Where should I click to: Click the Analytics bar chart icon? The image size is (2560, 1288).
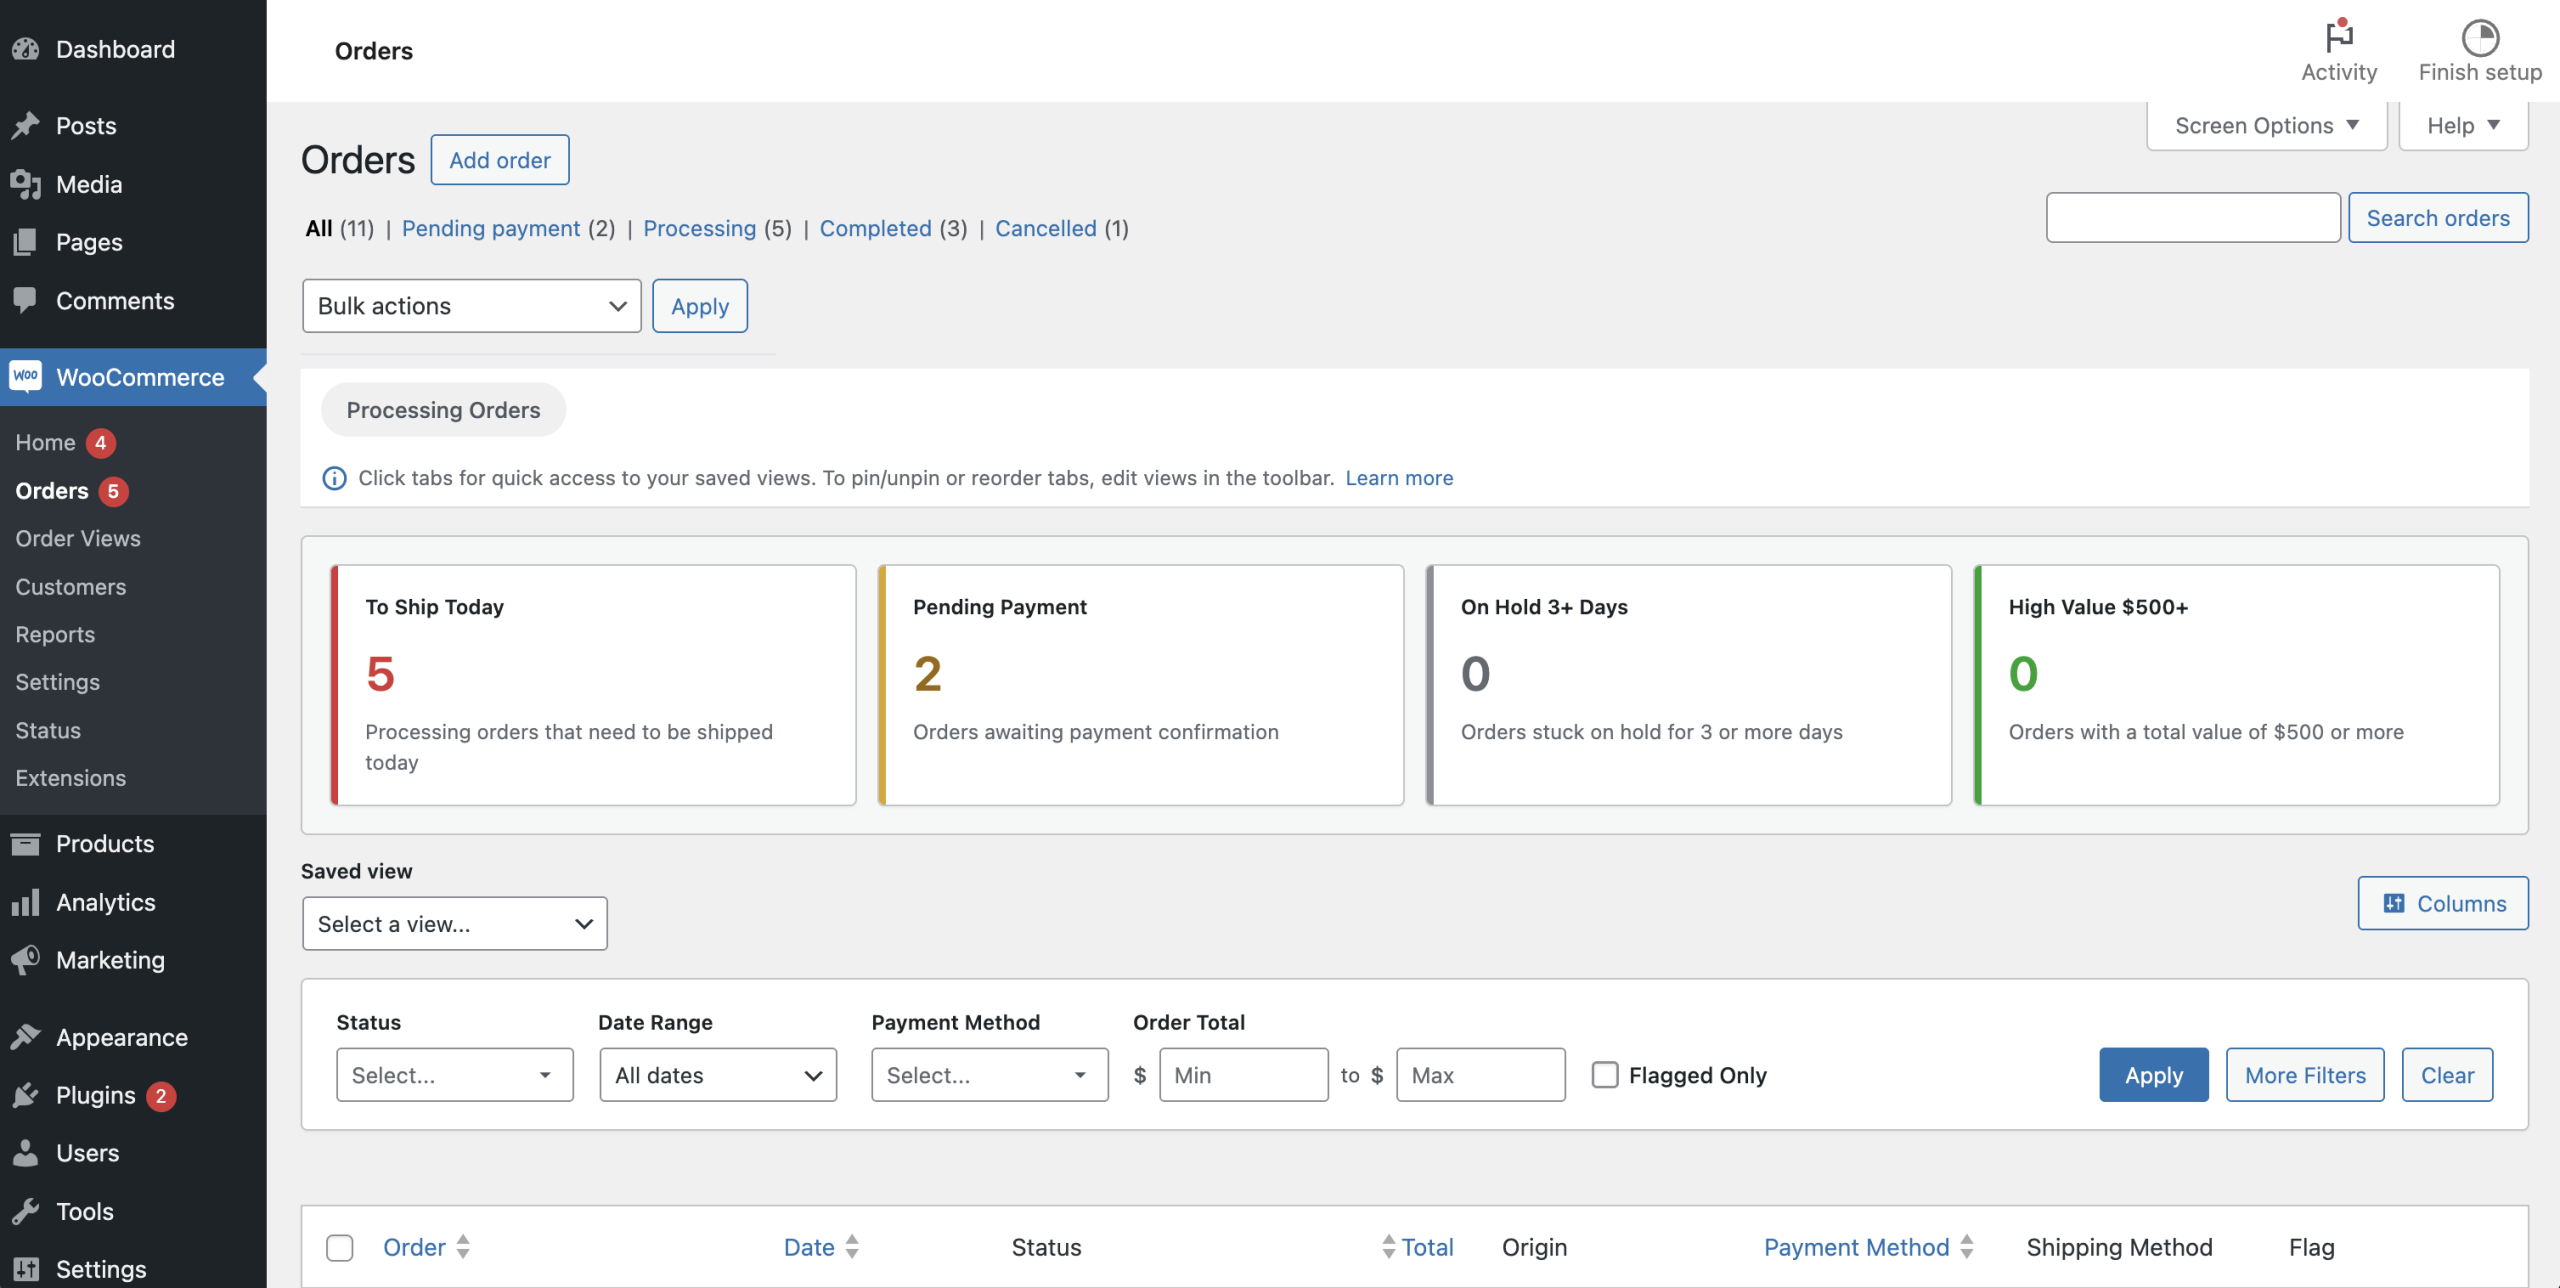26,902
